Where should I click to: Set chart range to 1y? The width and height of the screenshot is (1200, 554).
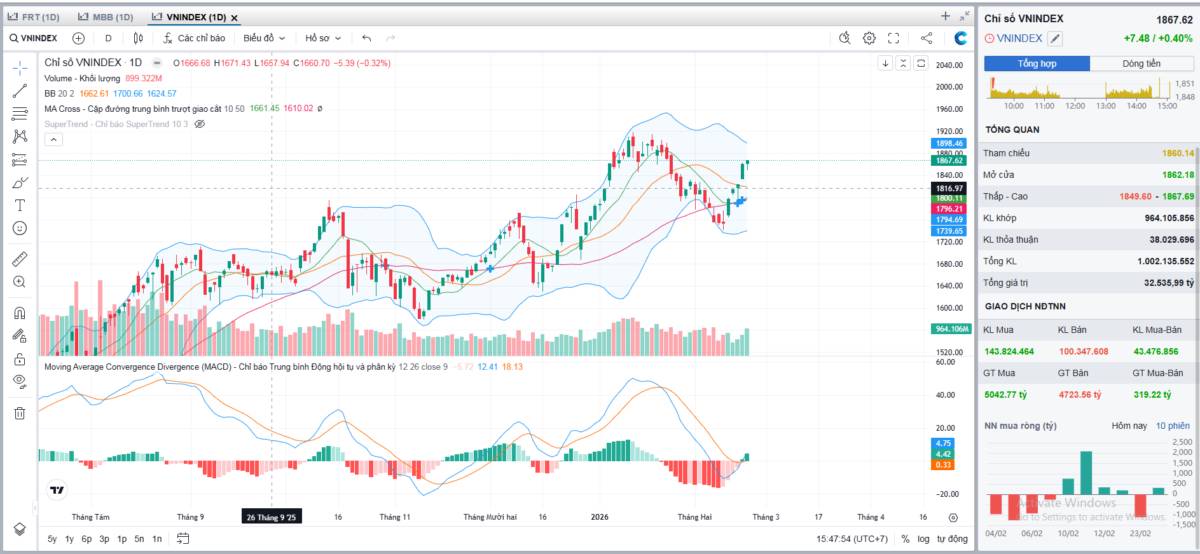pyautogui.click(x=69, y=539)
